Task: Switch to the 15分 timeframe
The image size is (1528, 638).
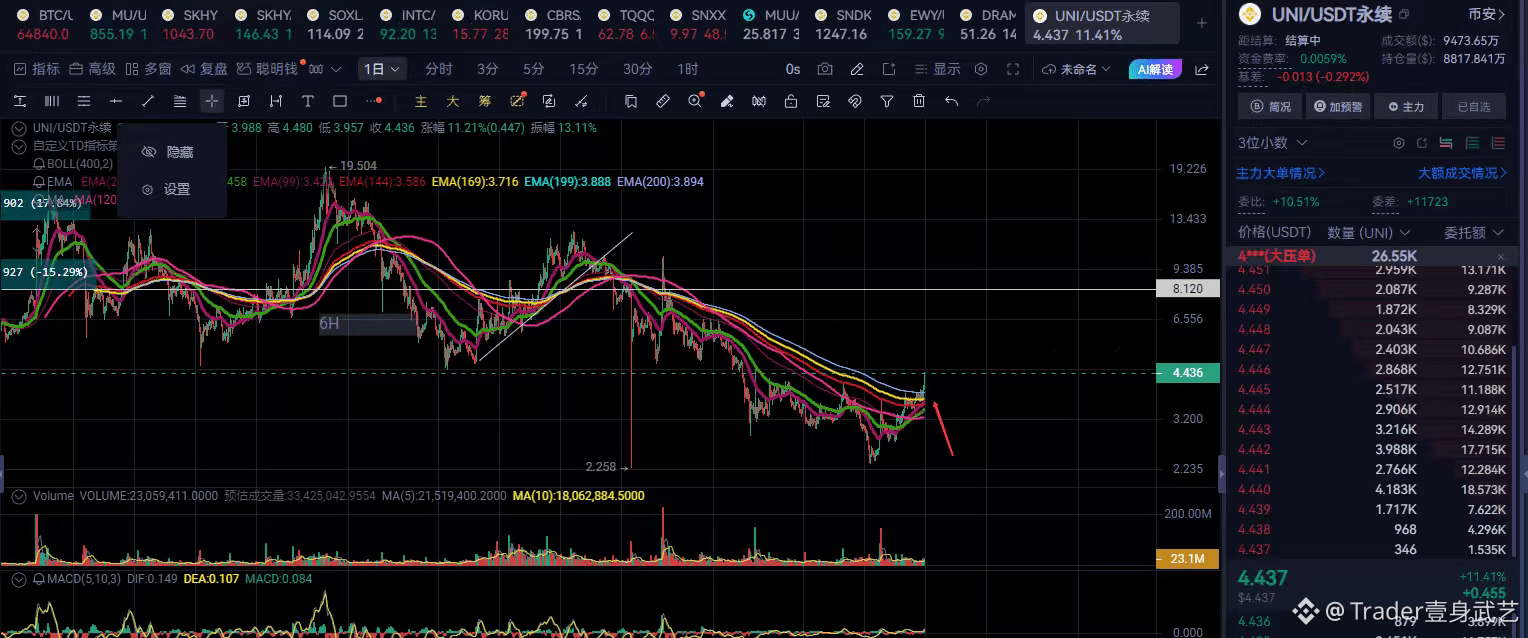Action: pos(584,69)
